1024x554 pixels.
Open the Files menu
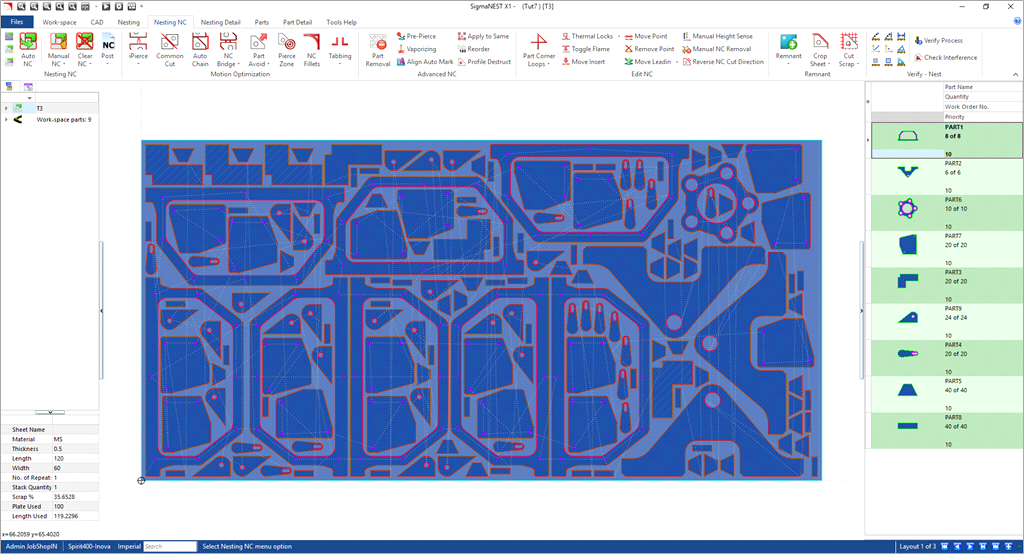[x=16, y=22]
